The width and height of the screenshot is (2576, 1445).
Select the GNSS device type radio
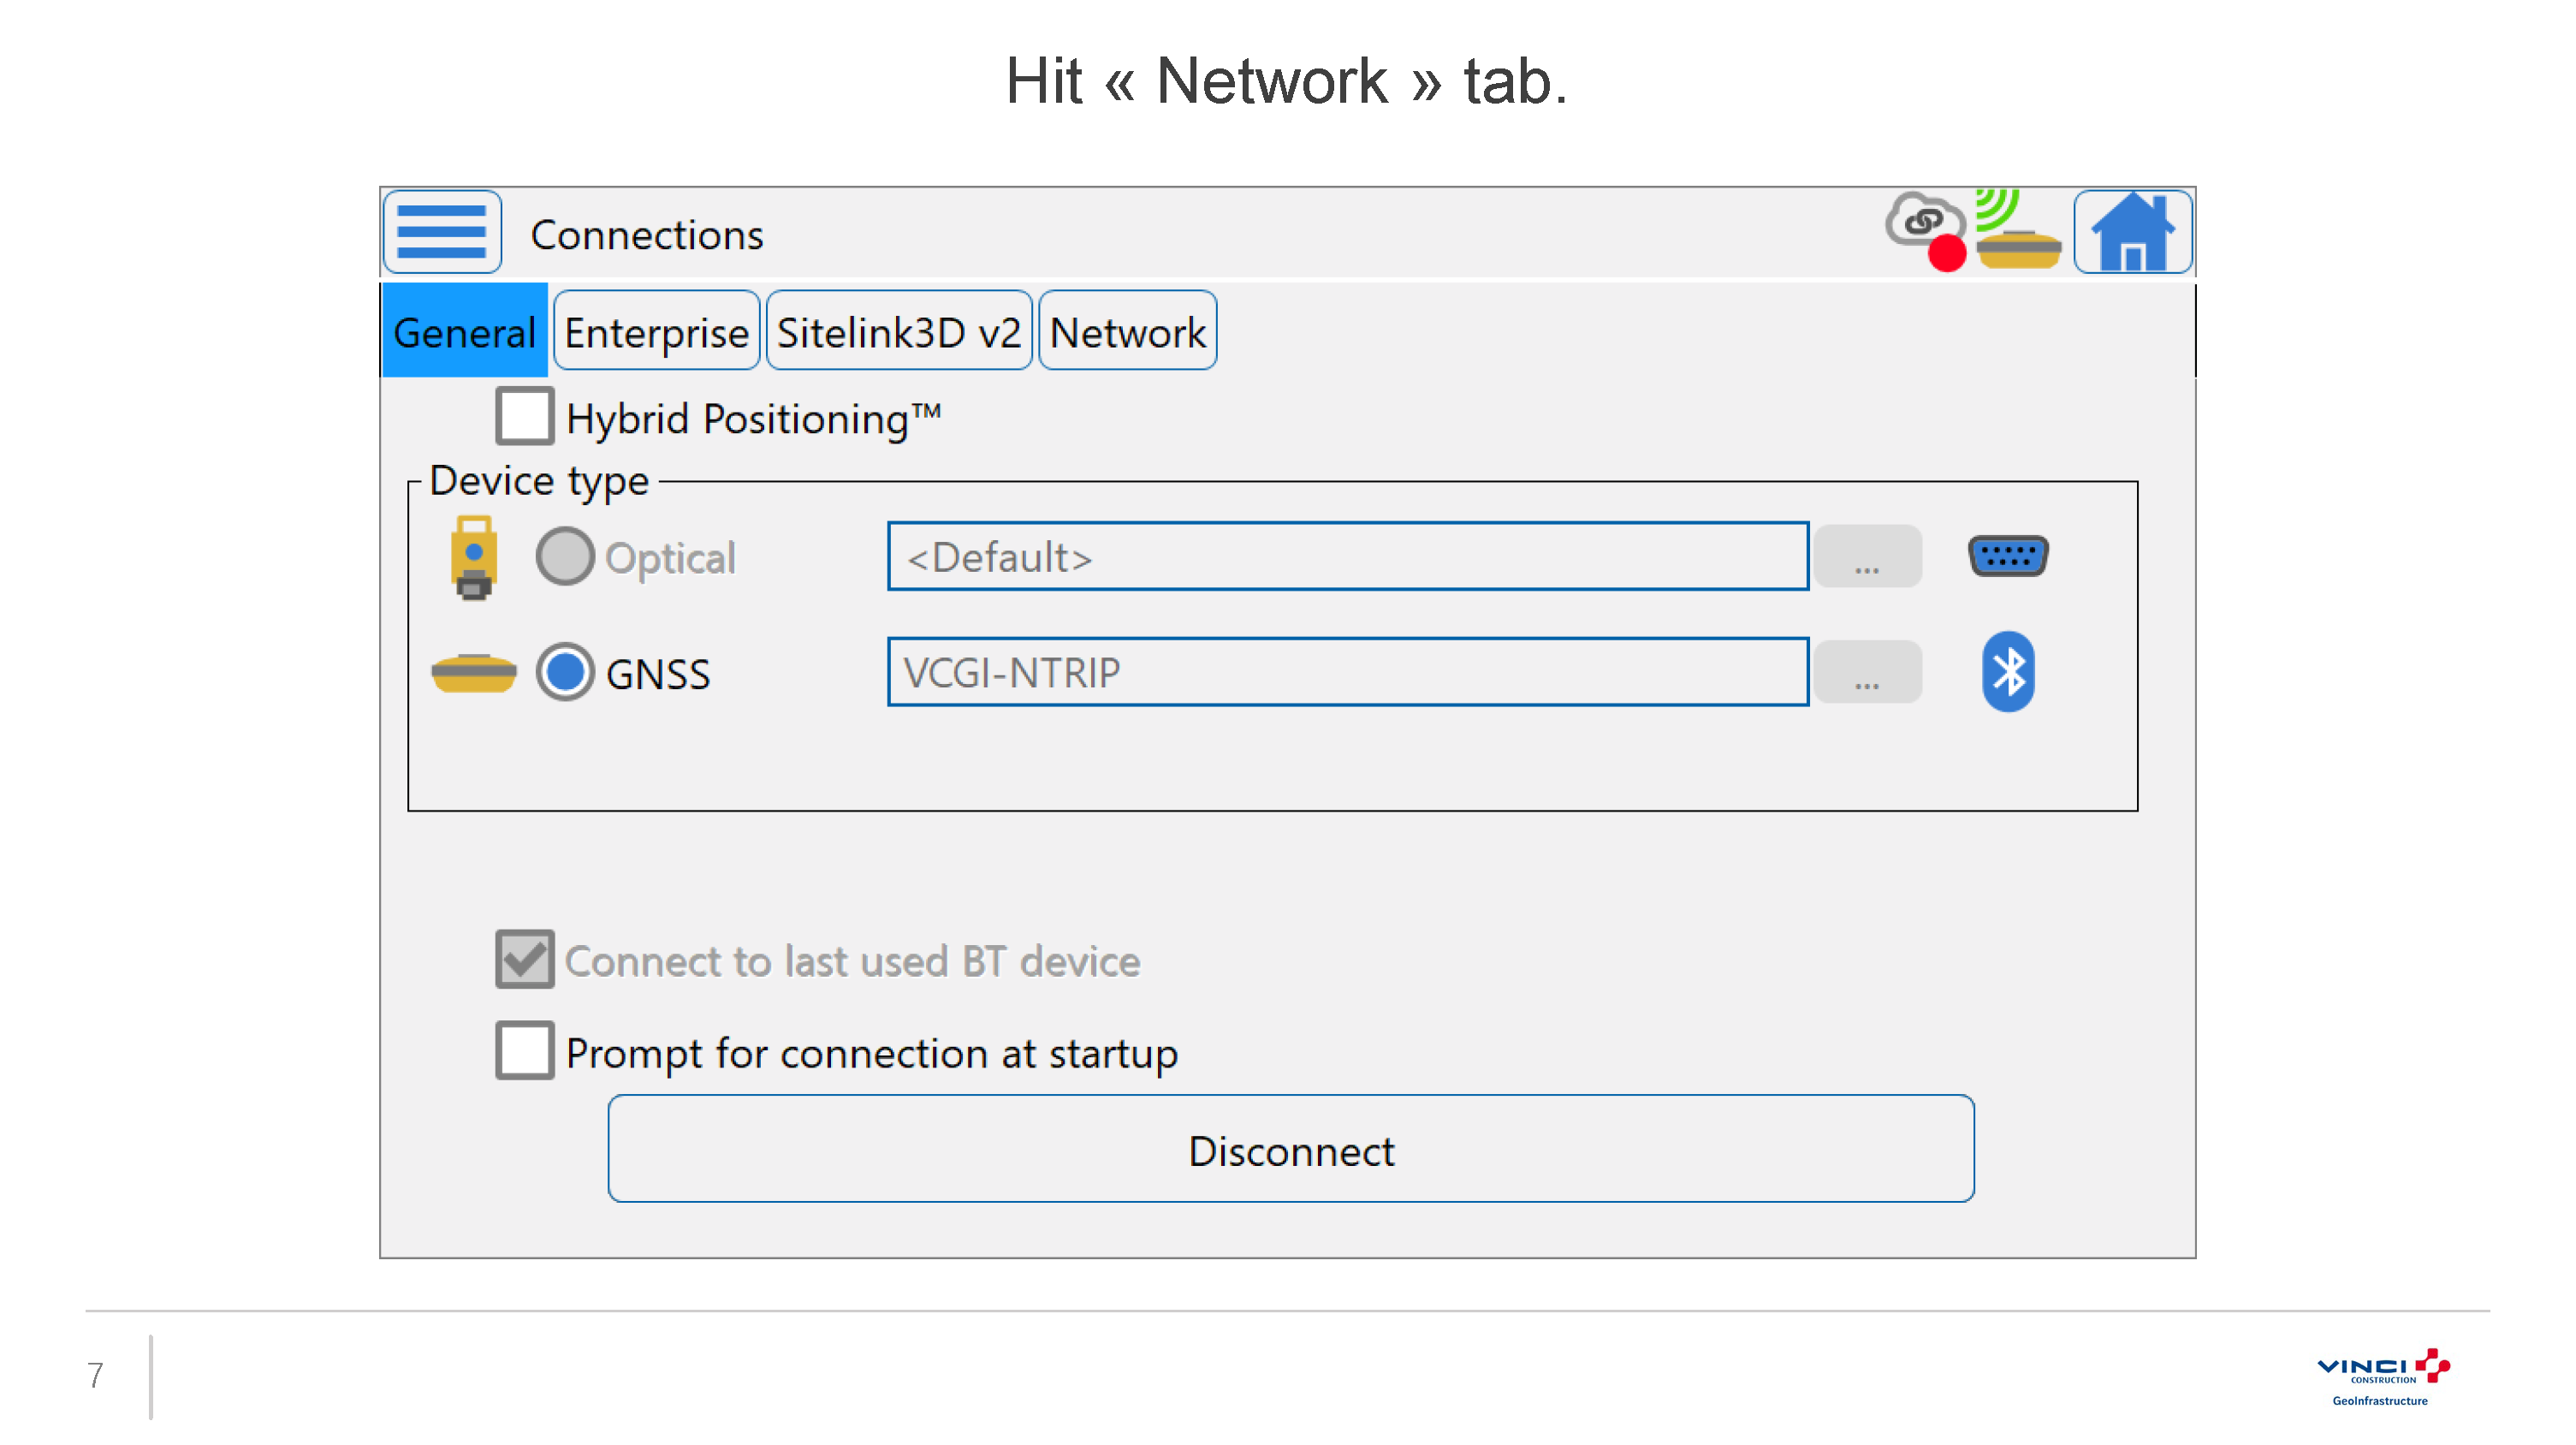[x=565, y=671]
